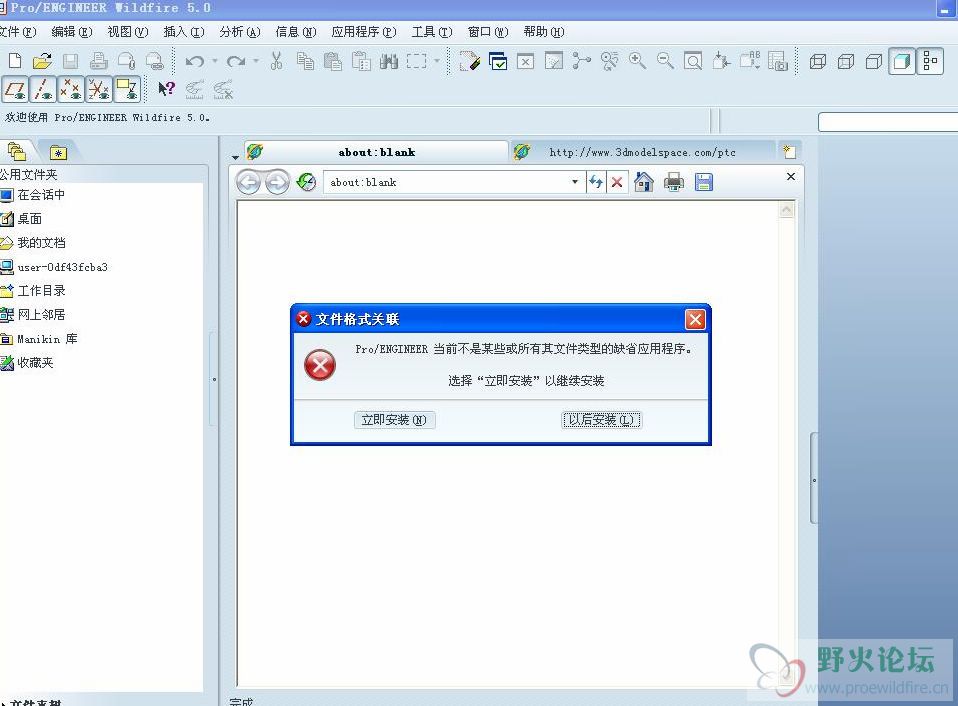Viewport: 958px width, 706px height.
Task: Toggle datum axes visibility
Action: (43, 89)
